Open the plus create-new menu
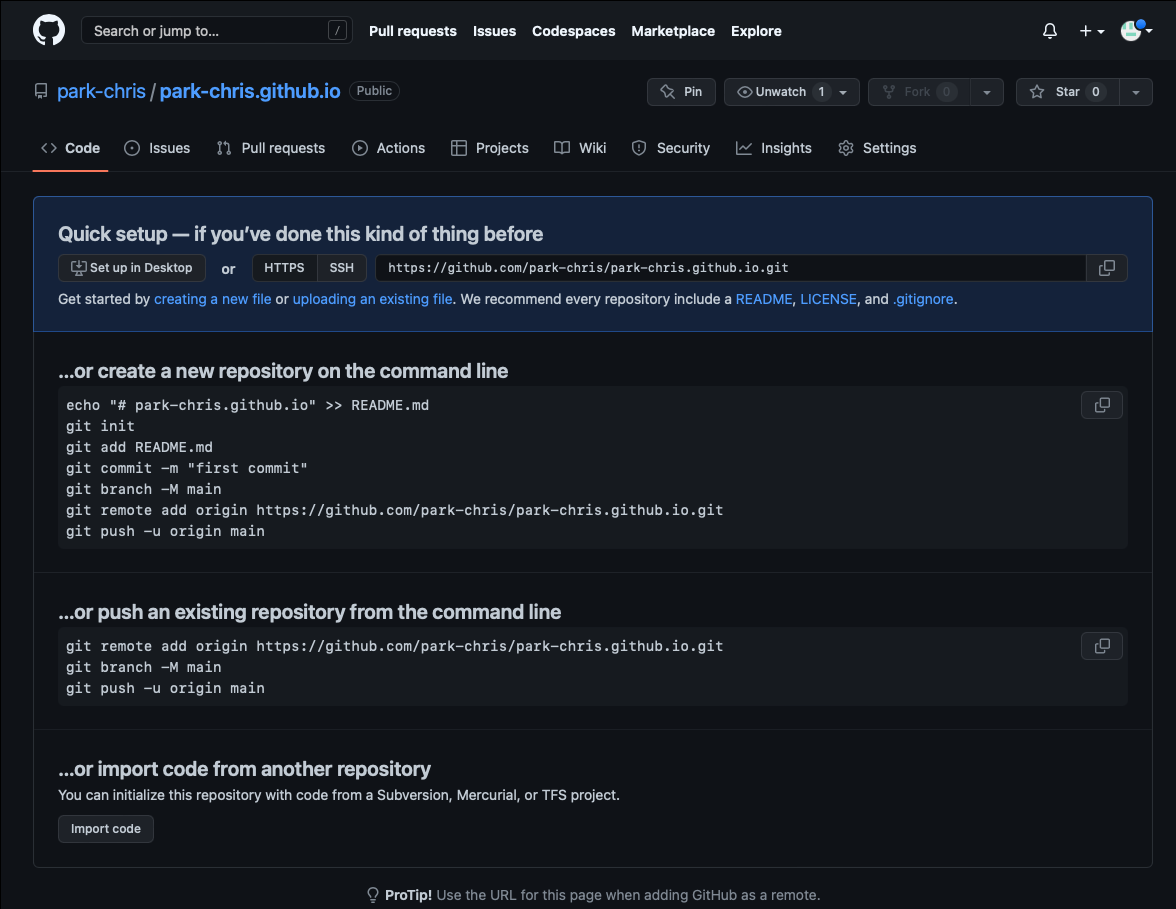 click(1091, 31)
